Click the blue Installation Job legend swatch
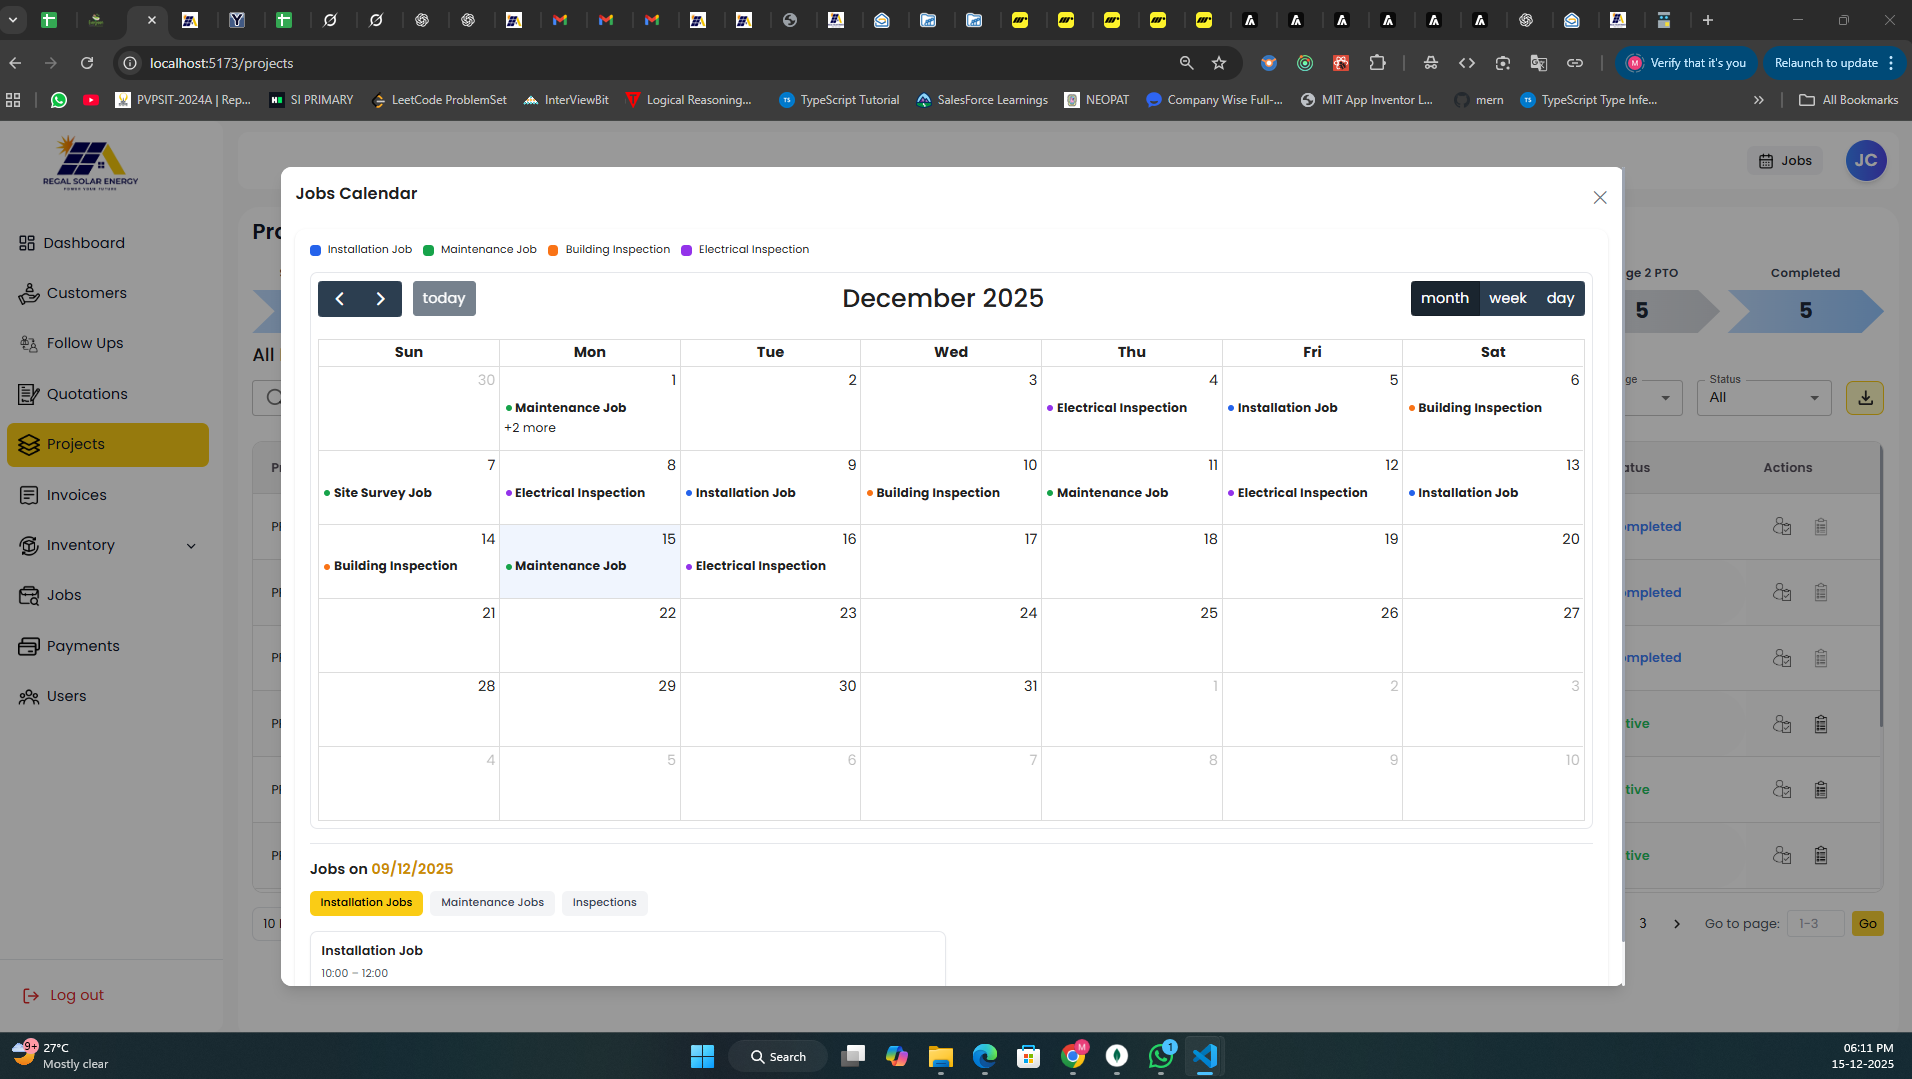This screenshot has width=1912, height=1079. tap(315, 251)
